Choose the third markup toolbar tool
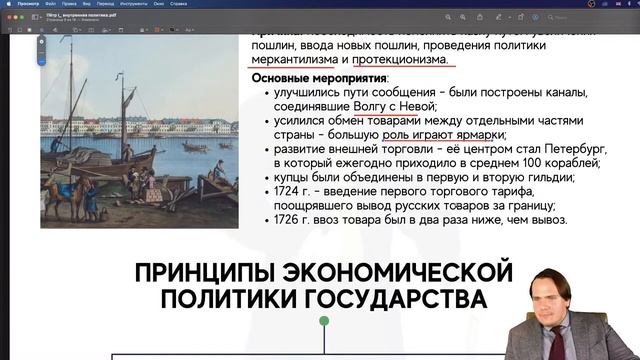 coord(29,30)
